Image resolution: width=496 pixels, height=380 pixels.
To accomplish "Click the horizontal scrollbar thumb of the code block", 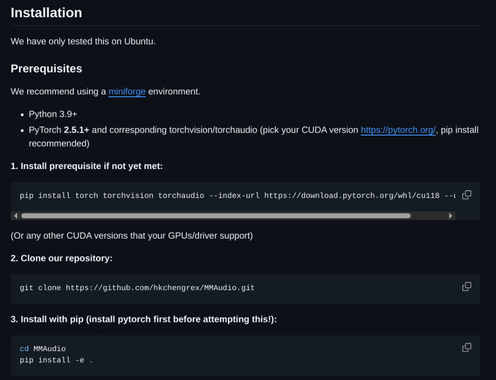I will tap(216, 216).
